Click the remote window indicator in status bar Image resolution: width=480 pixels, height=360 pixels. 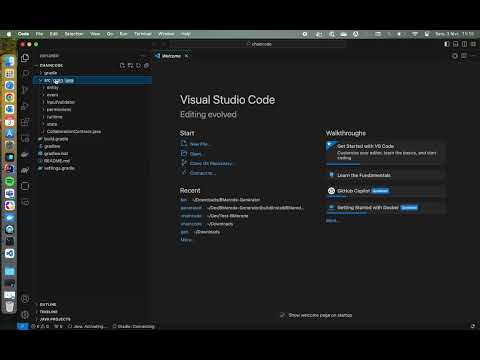pos(22,326)
